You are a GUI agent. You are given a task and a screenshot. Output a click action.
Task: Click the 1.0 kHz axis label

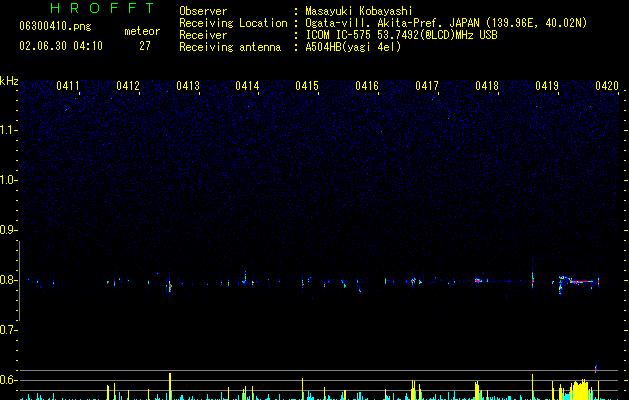(8, 180)
